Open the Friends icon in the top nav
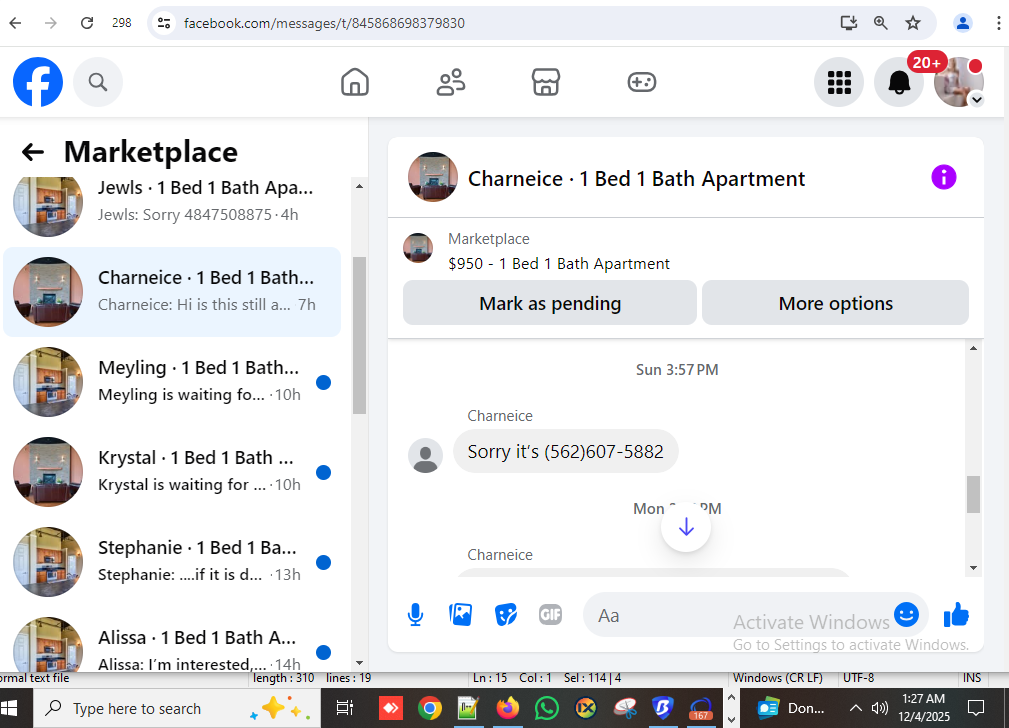The width and height of the screenshot is (1009, 728). point(450,82)
